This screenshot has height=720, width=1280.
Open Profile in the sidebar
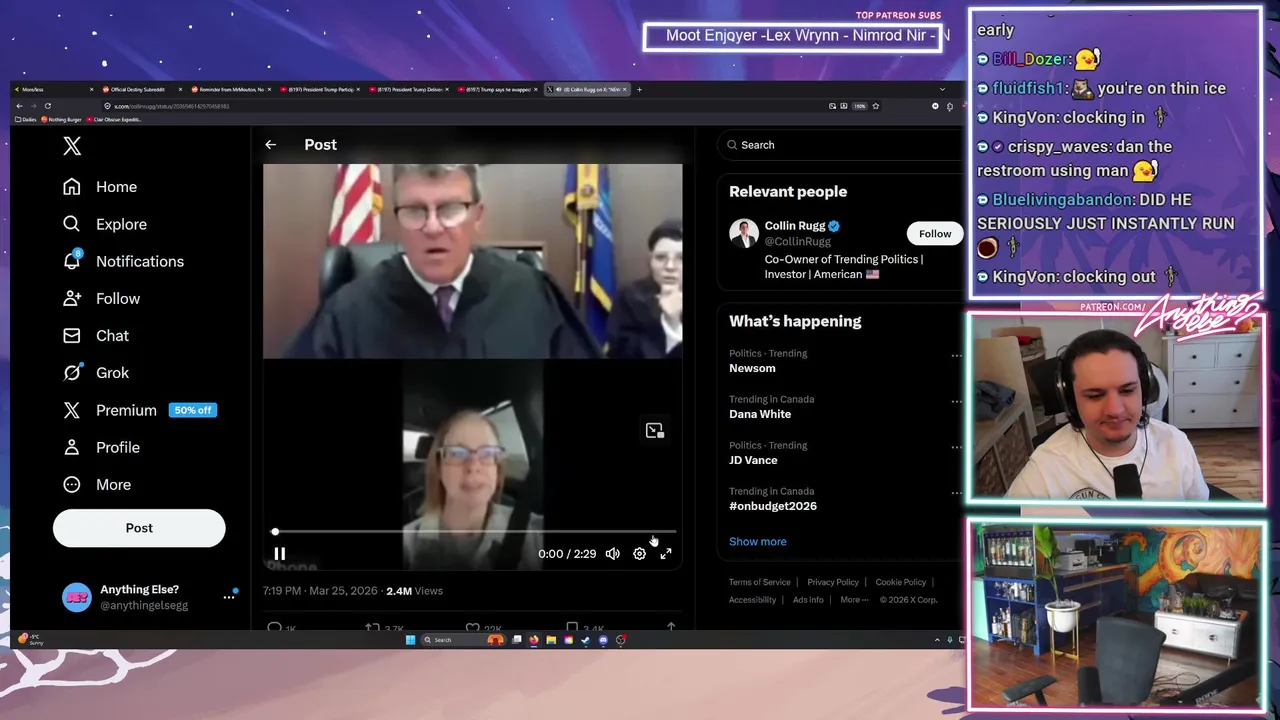pyautogui.click(x=101, y=447)
